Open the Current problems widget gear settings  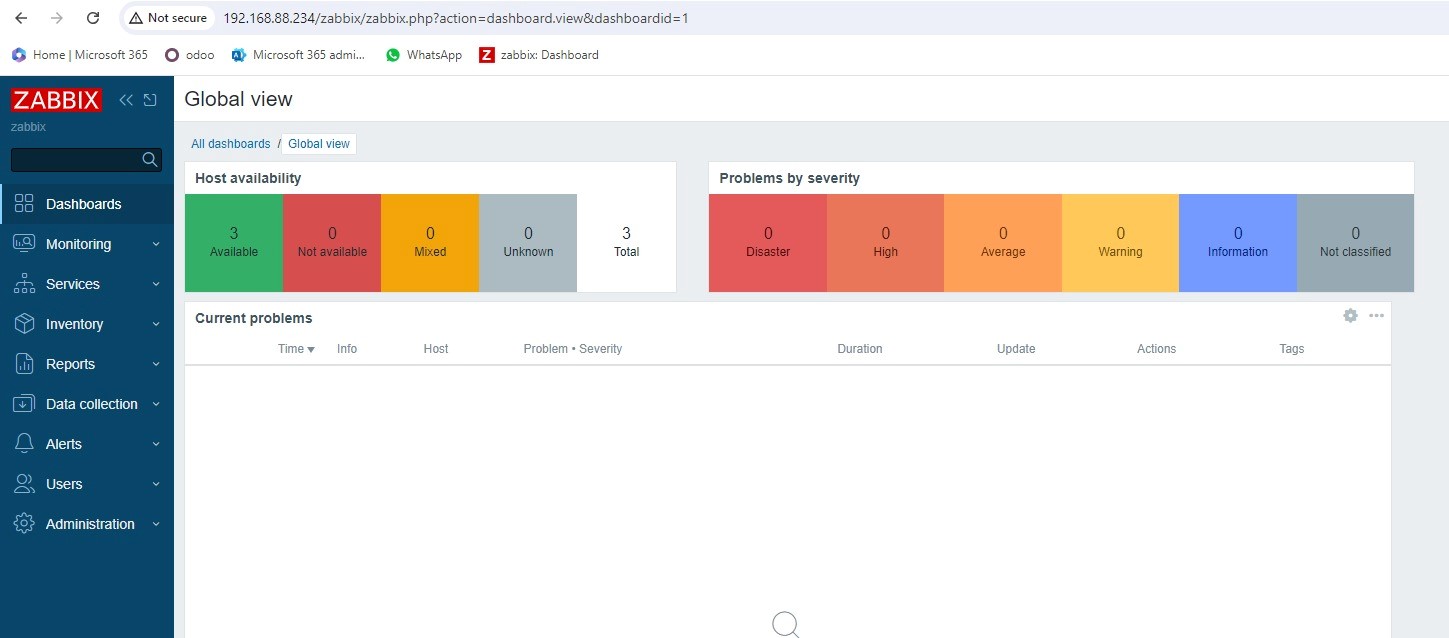1350,316
